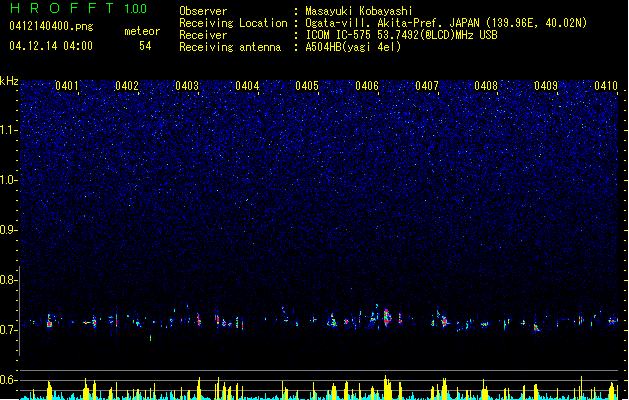This screenshot has height=400, width=629.
Task: Click the 0402 time marker
Action: 127,86
